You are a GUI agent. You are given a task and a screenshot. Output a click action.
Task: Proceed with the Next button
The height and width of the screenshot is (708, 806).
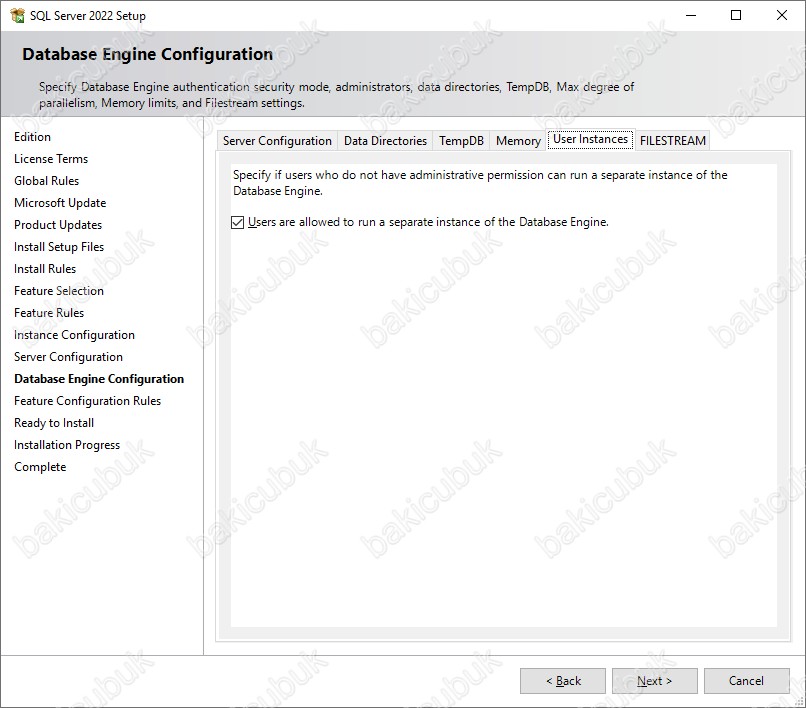(654, 681)
